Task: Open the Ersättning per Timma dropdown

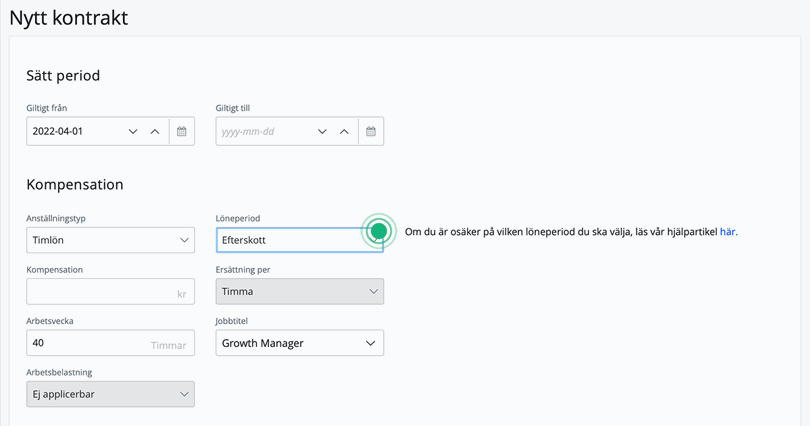Action: [300, 291]
